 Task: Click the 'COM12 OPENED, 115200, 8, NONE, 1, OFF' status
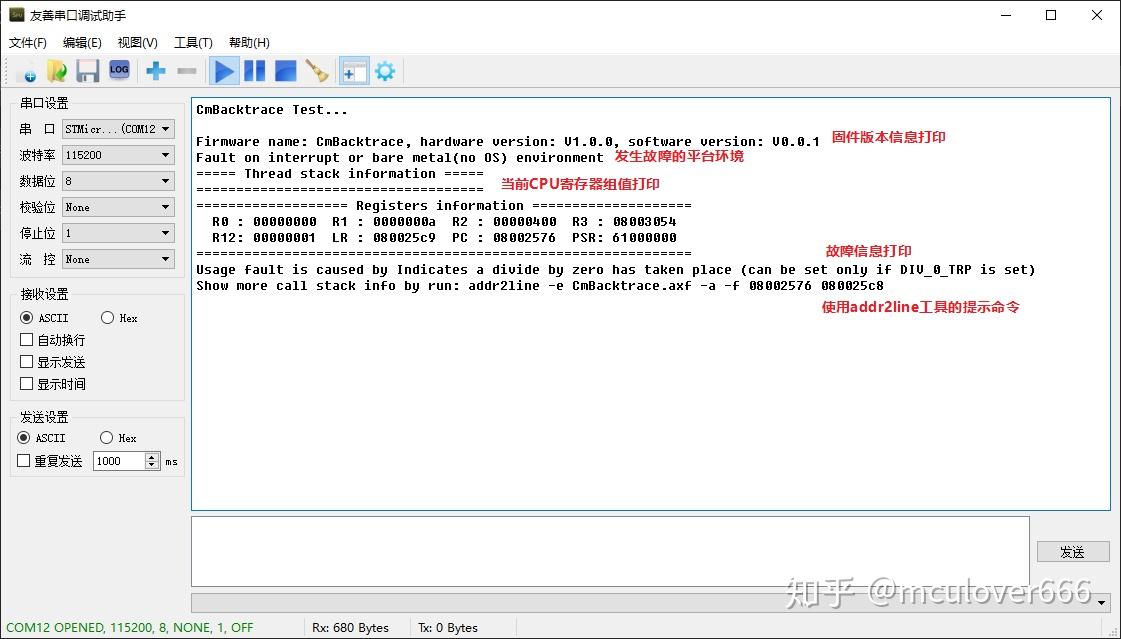[129, 628]
